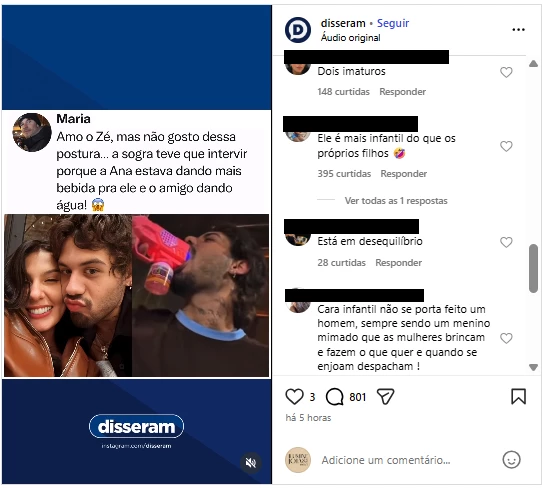Click the comments scrollbar thumb
Screen dimensions: 542x488
533,269
